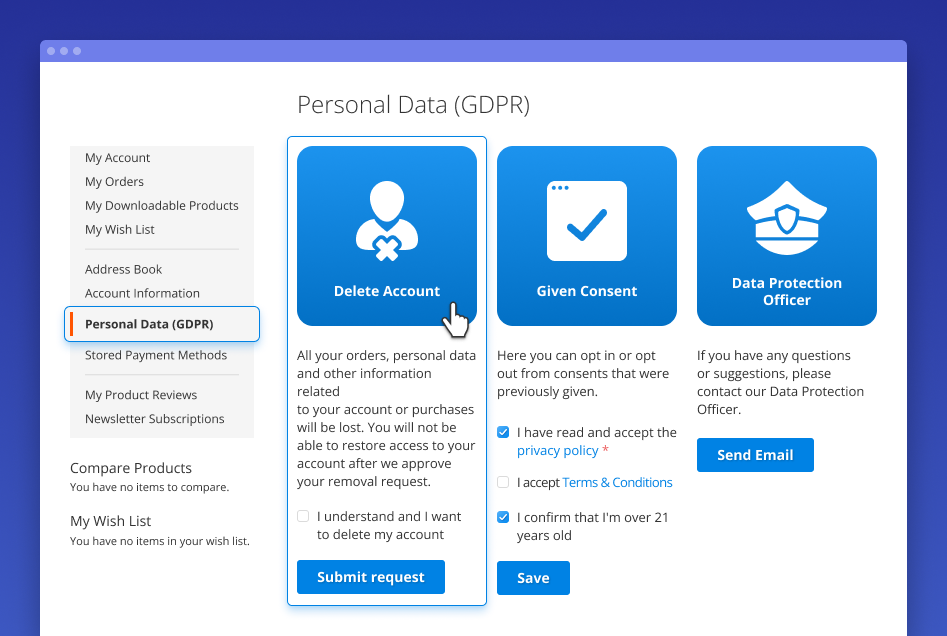Check the 'I accept Terms & Conditions' checkbox
Image resolution: width=947 pixels, height=636 pixels.
502,482
